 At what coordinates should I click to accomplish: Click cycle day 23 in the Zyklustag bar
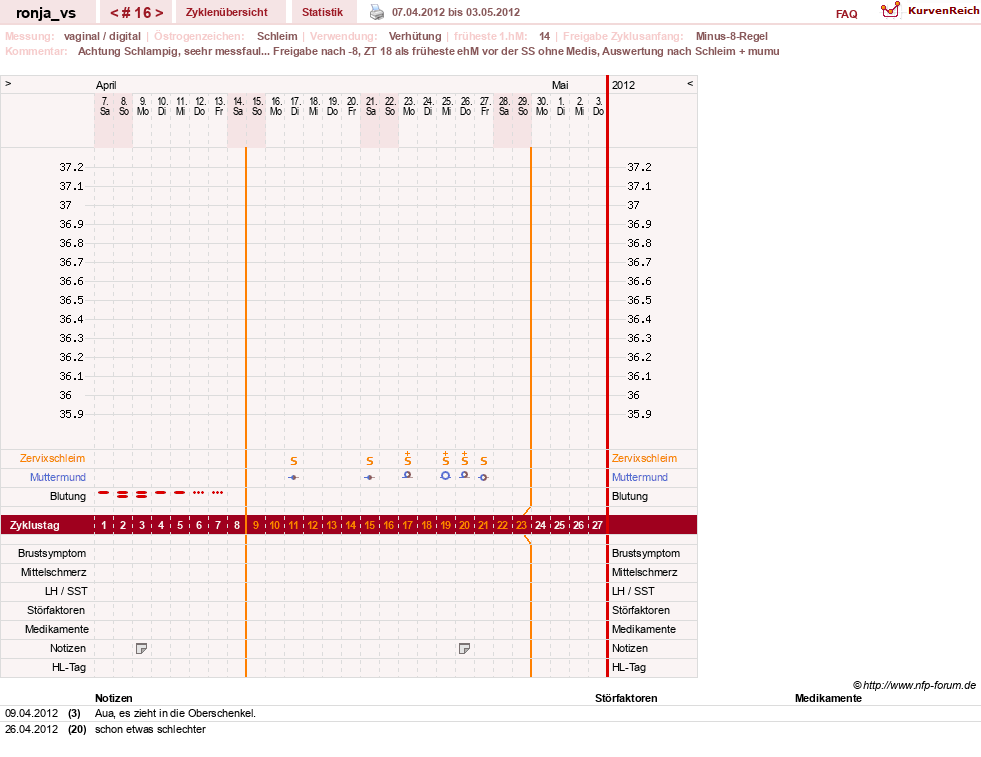[521, 525]
